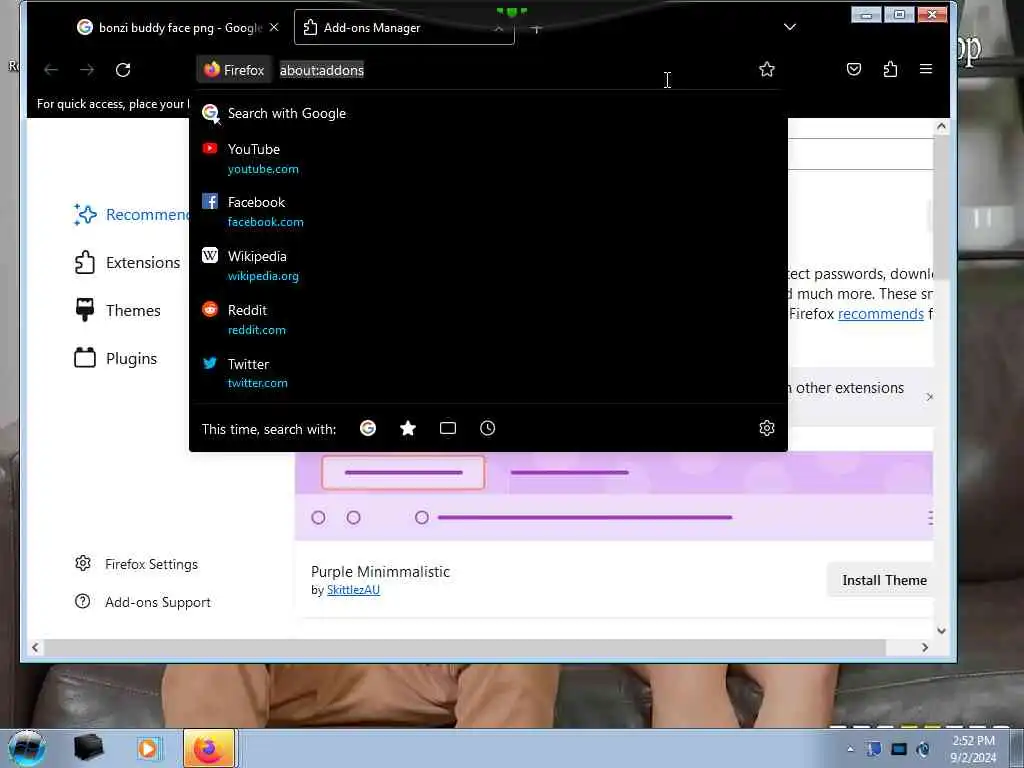Bookmark this page with the star icon
This screenshot has width=1024, height=768.
(767, 69)
